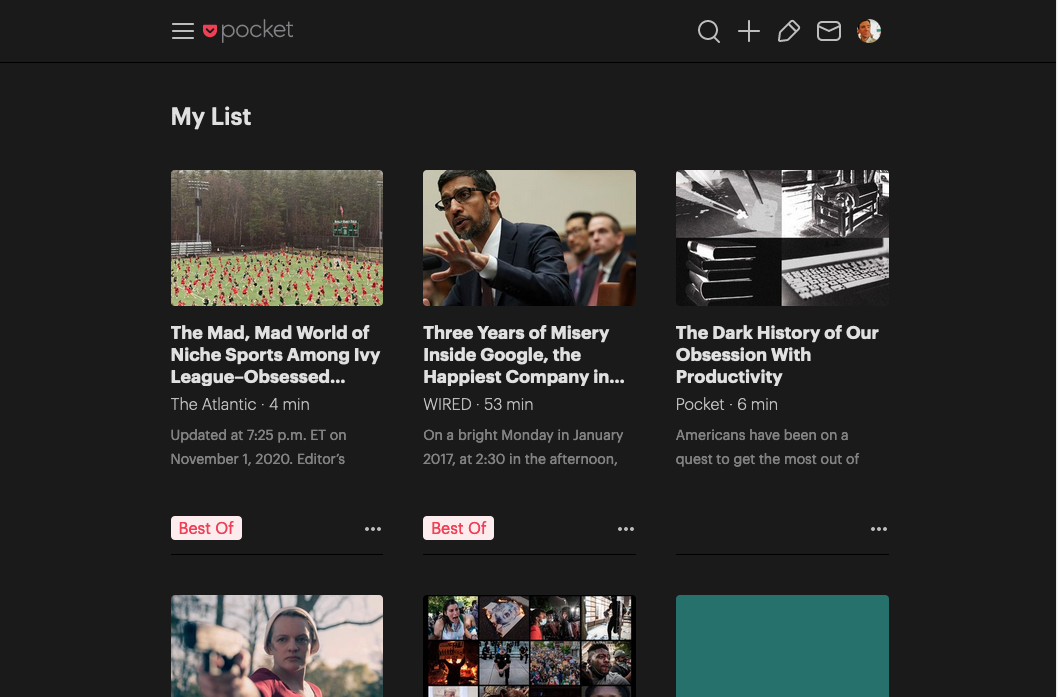Open more options for the WIRED article
Screen dimensions: 1058x697
(x=625, y=529)
